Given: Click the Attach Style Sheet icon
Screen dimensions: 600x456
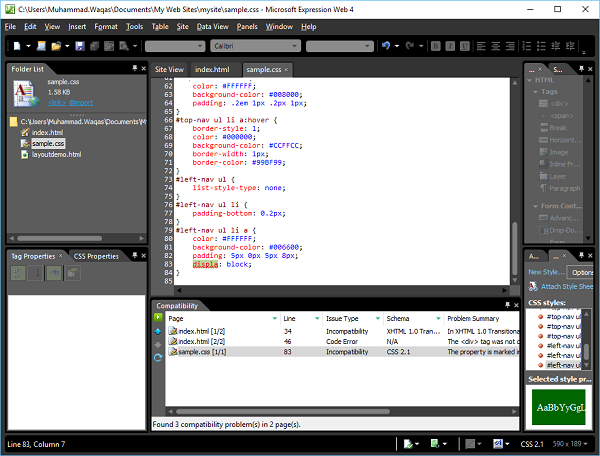Looking at the screenshot, I should click(532, 286).
